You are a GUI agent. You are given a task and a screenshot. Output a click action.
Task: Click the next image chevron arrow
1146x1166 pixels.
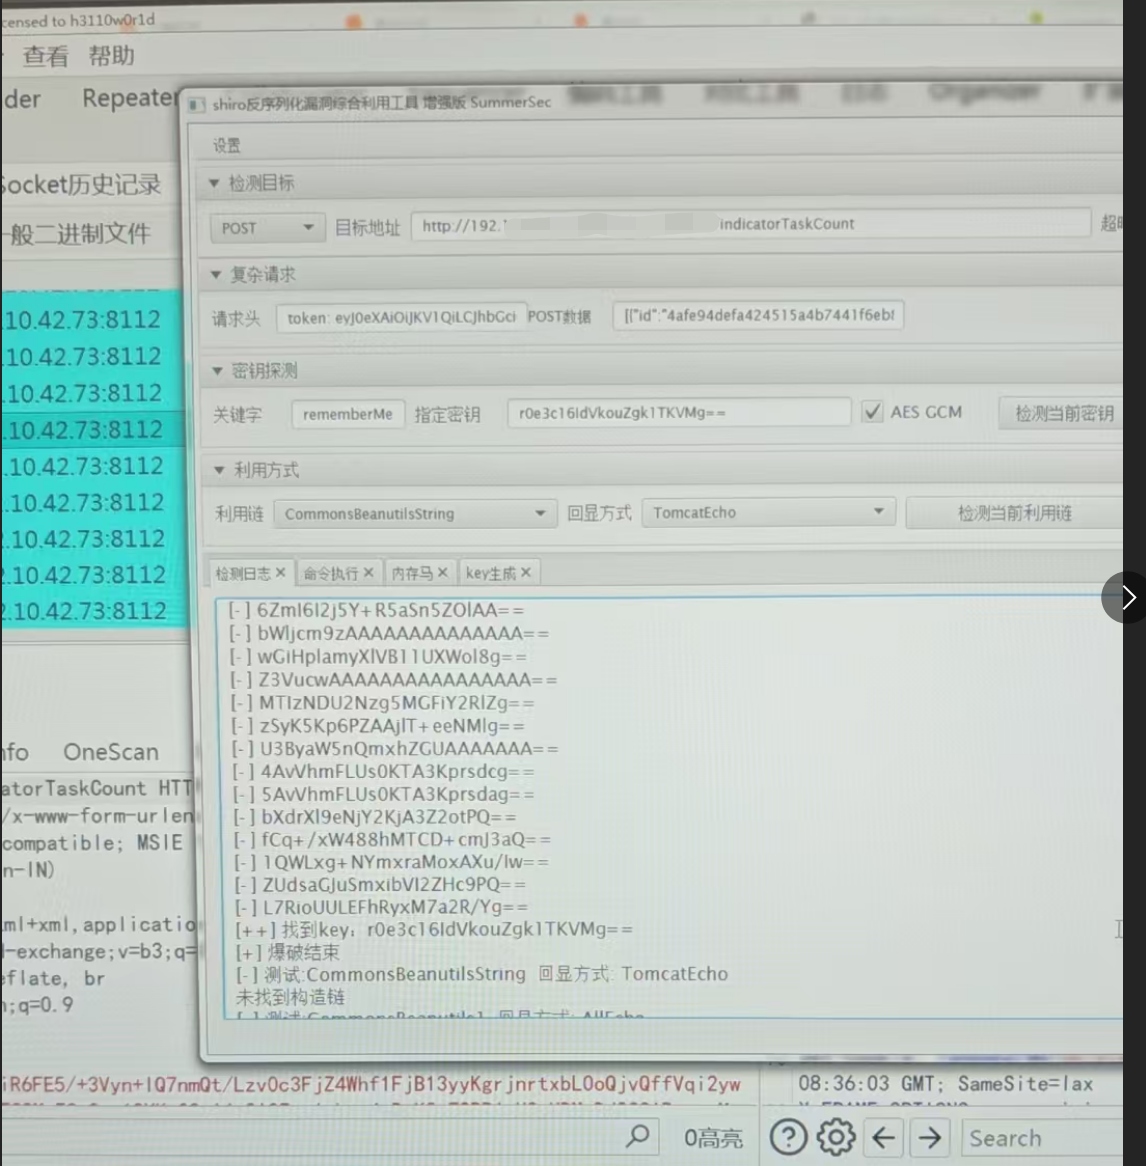[x=1128, y=597]
